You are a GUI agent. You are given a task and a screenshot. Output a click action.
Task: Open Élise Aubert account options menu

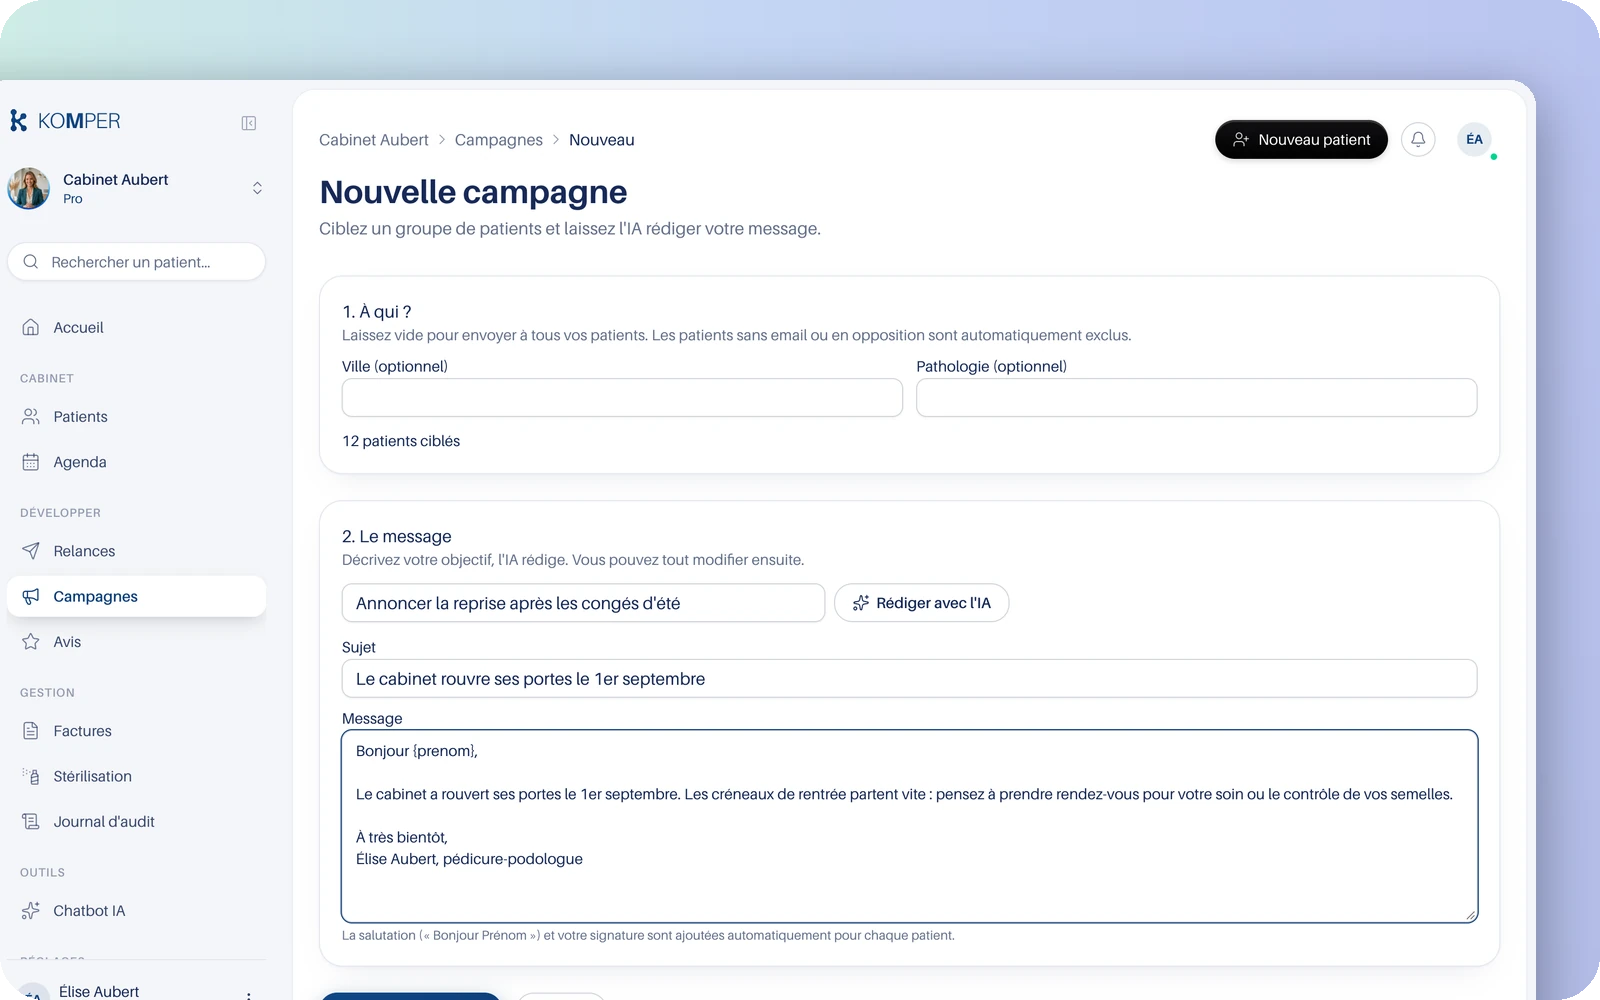(249, 994)
